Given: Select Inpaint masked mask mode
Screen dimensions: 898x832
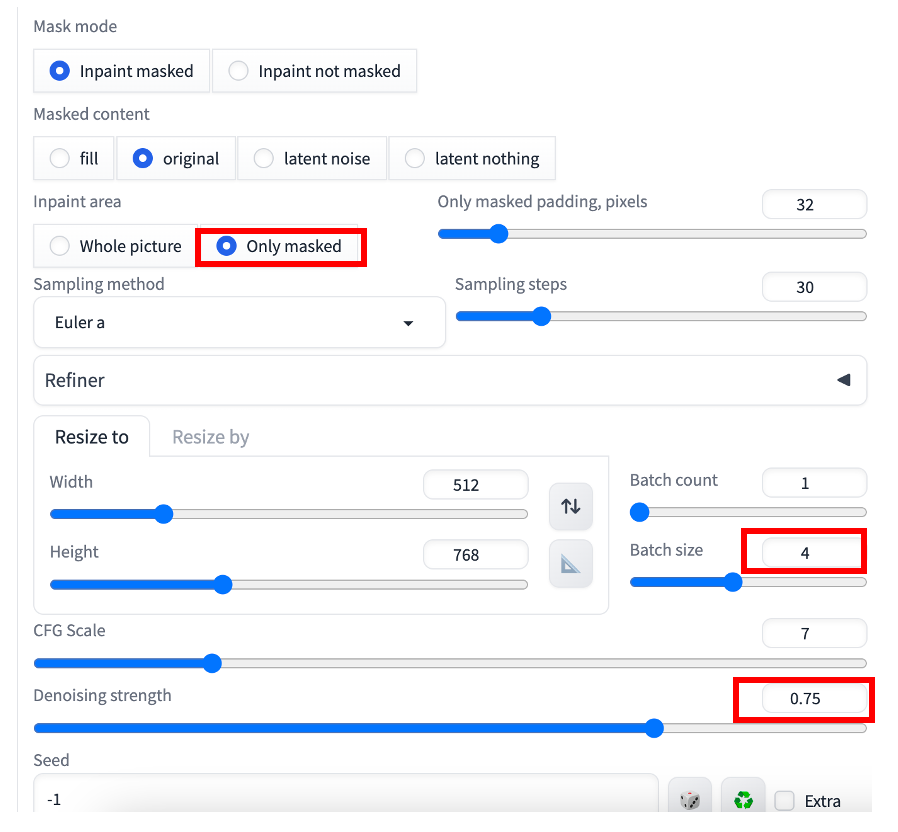Looking at the screenshot, I should (x=121, y=71).
